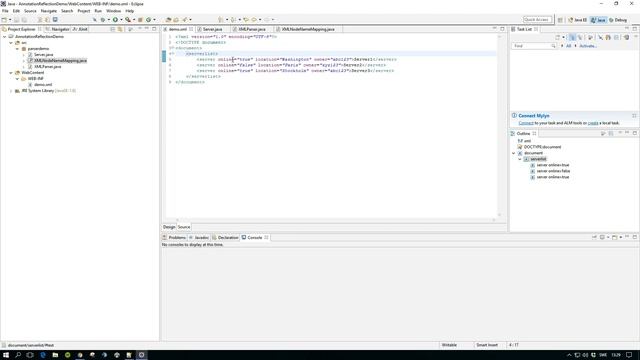Click the Open Type toolbar icon

[168, 20]
